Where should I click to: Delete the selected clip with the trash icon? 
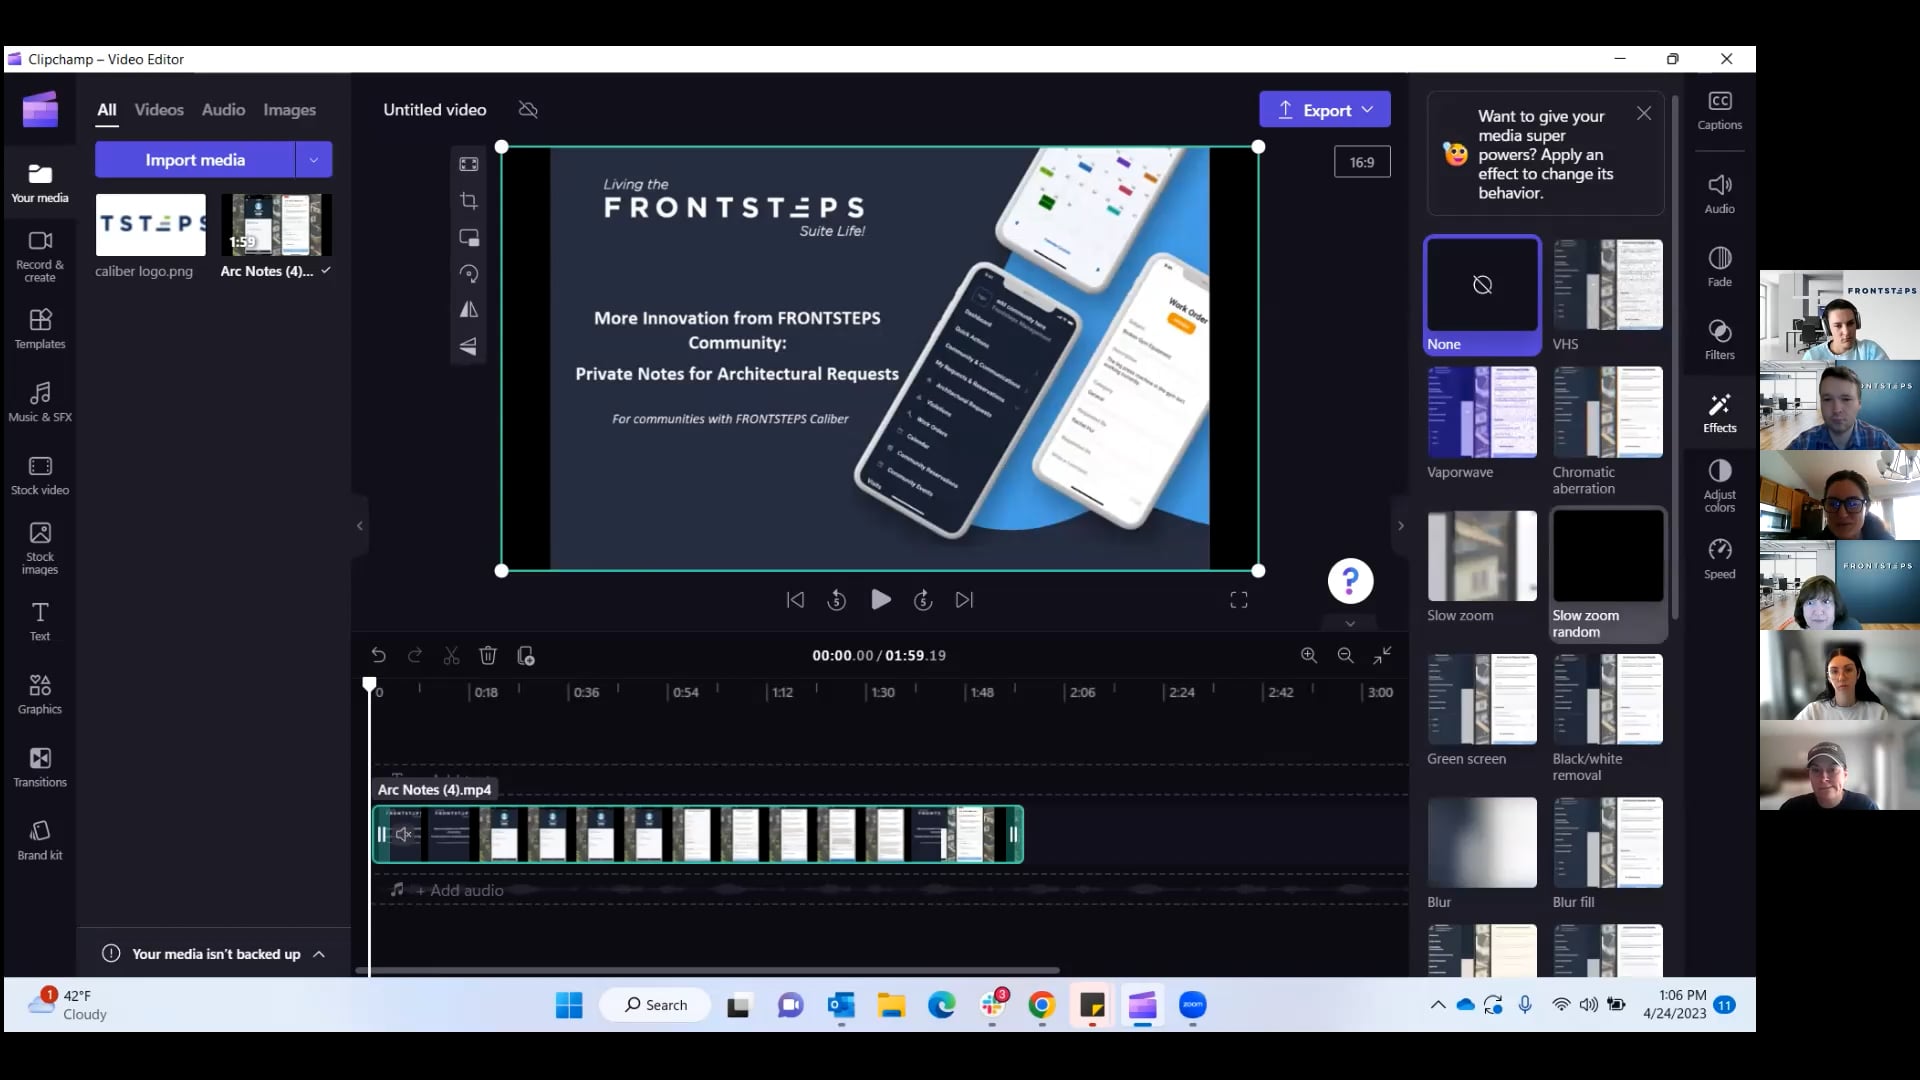pos(488,655)
